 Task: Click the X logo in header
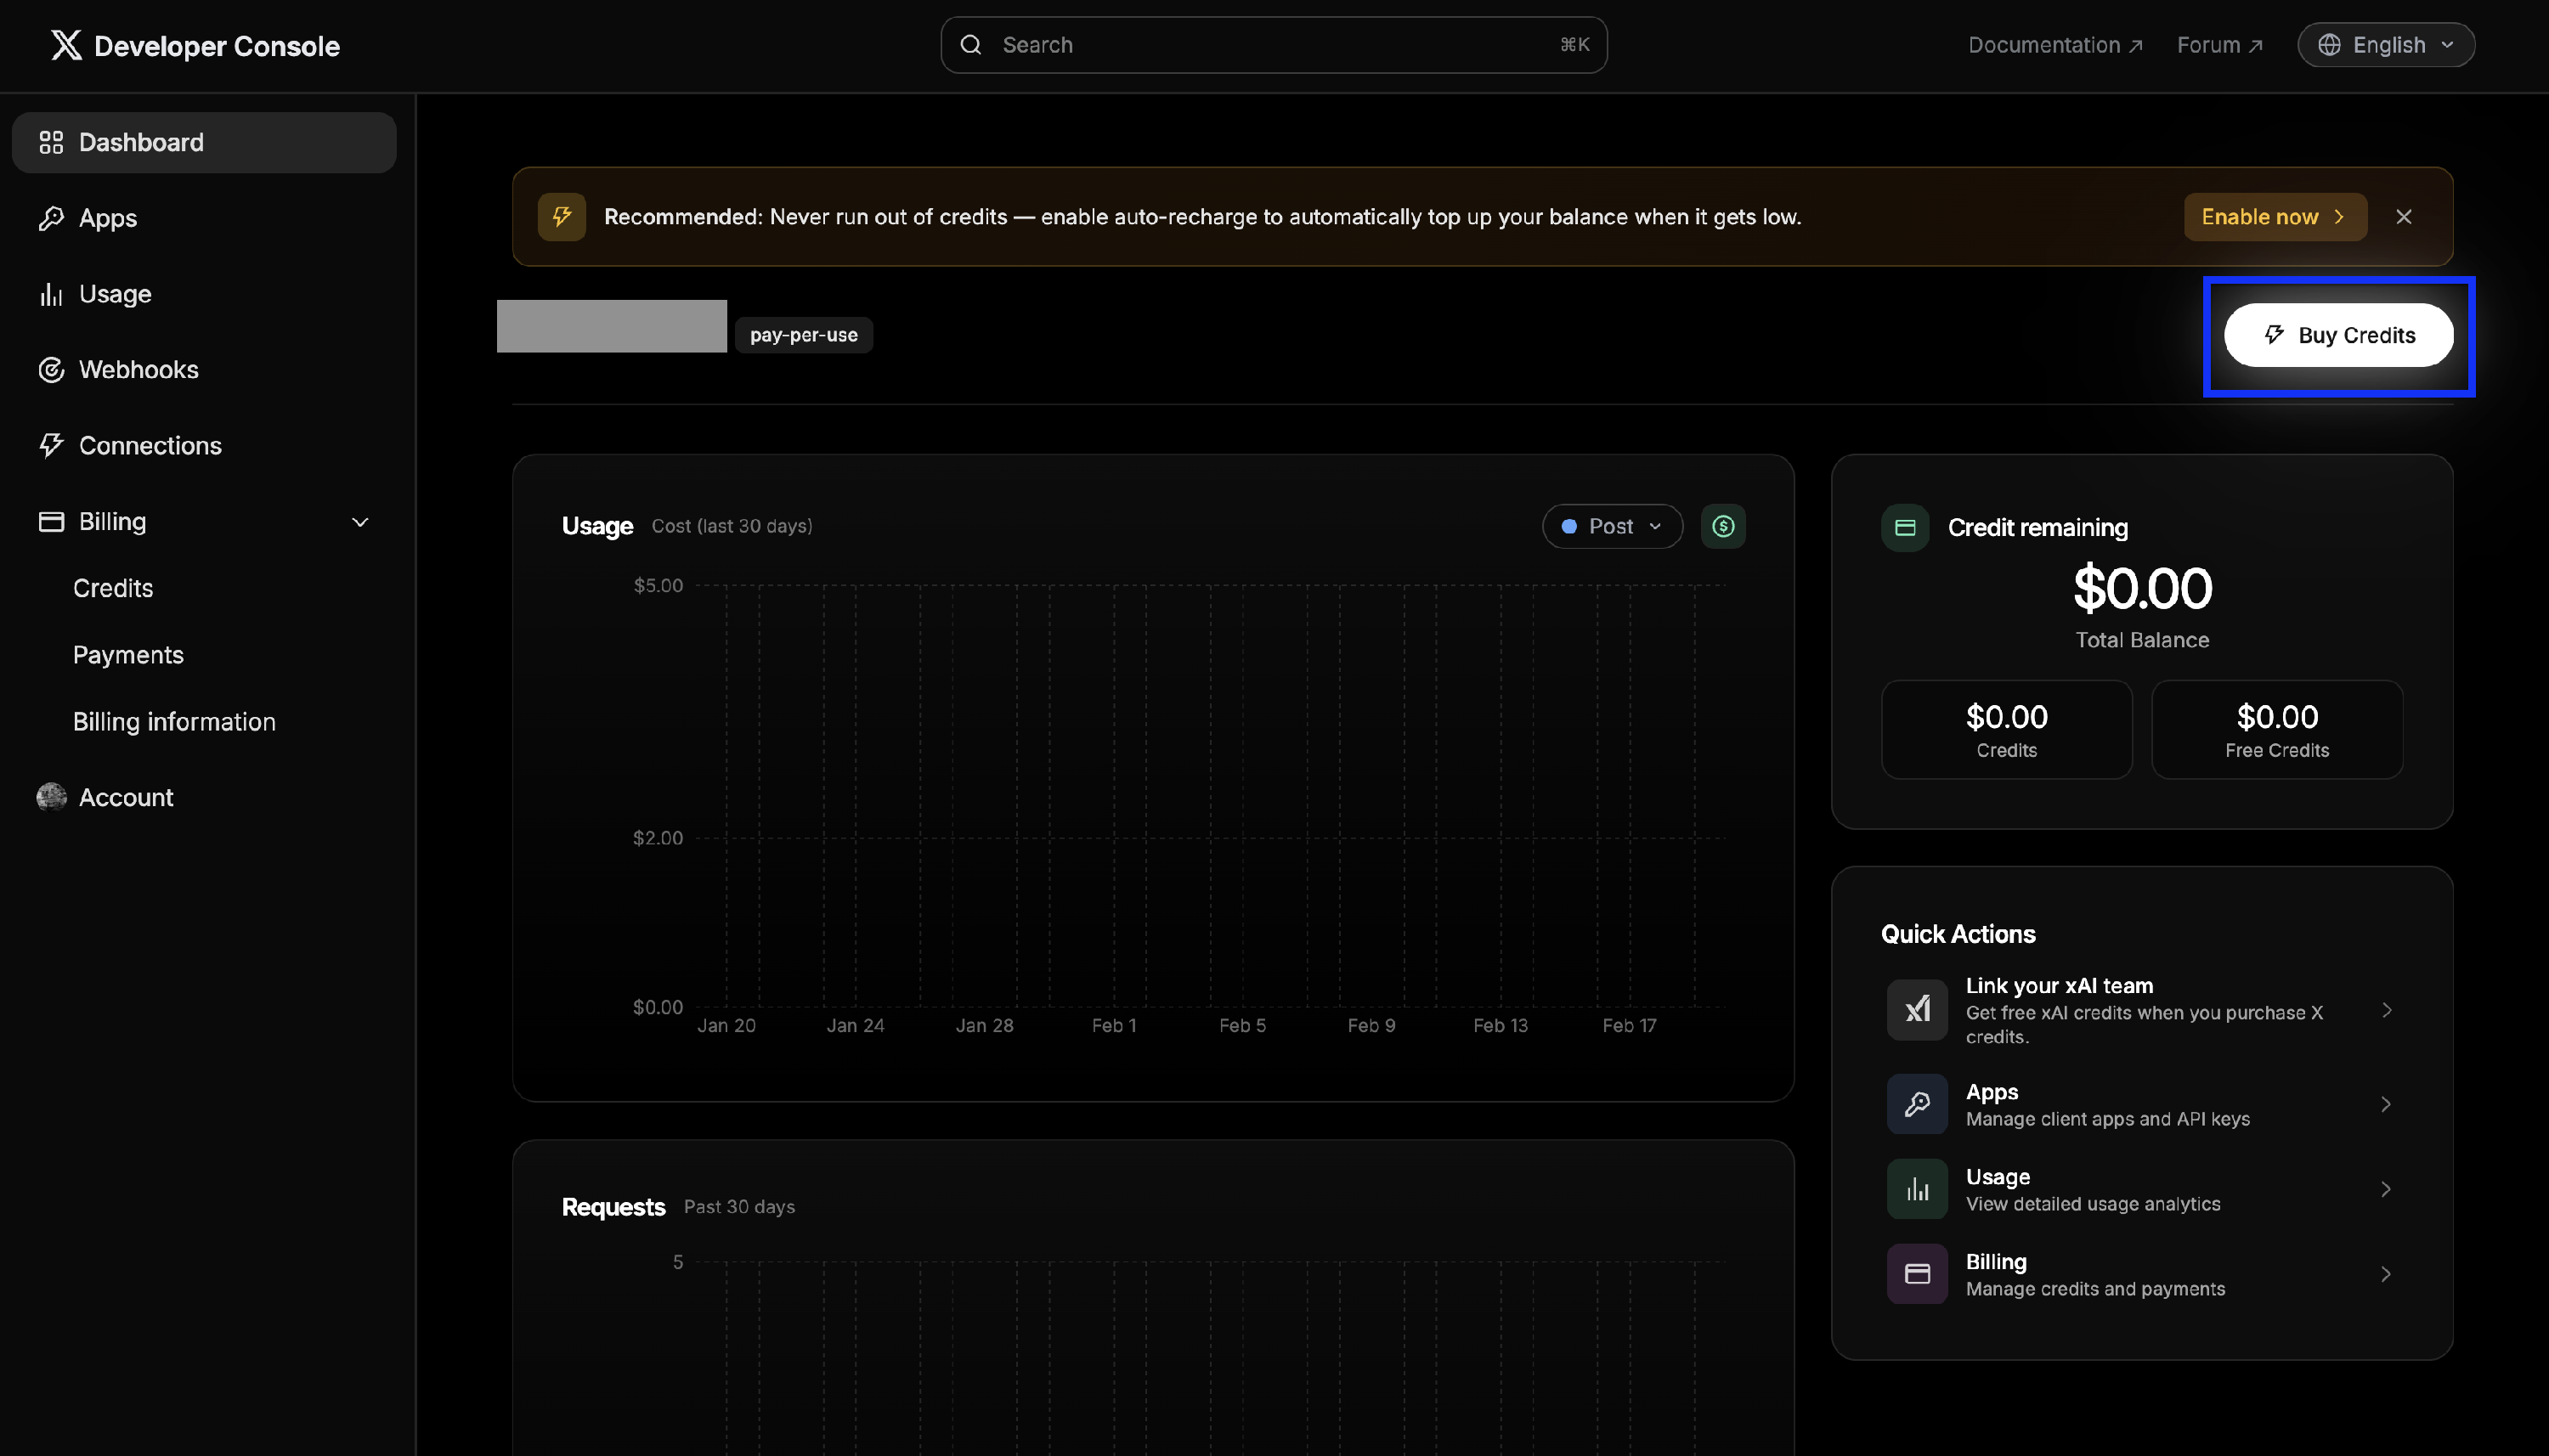(x=66, y=45)
